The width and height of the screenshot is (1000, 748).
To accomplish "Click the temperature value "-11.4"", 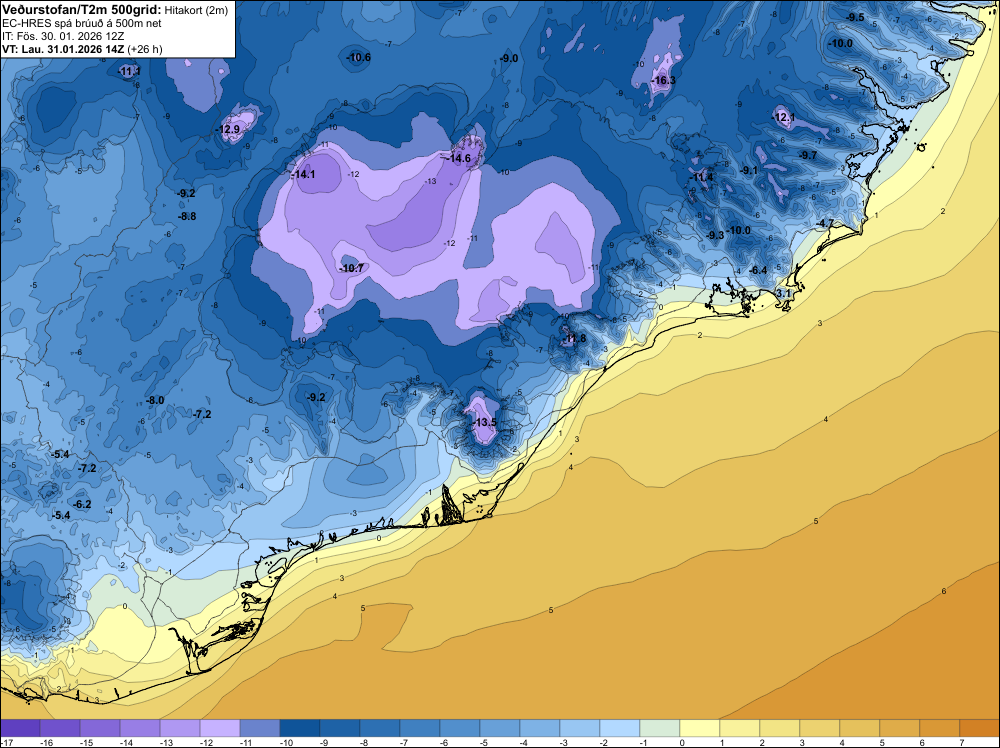I will tap(702, 177).
